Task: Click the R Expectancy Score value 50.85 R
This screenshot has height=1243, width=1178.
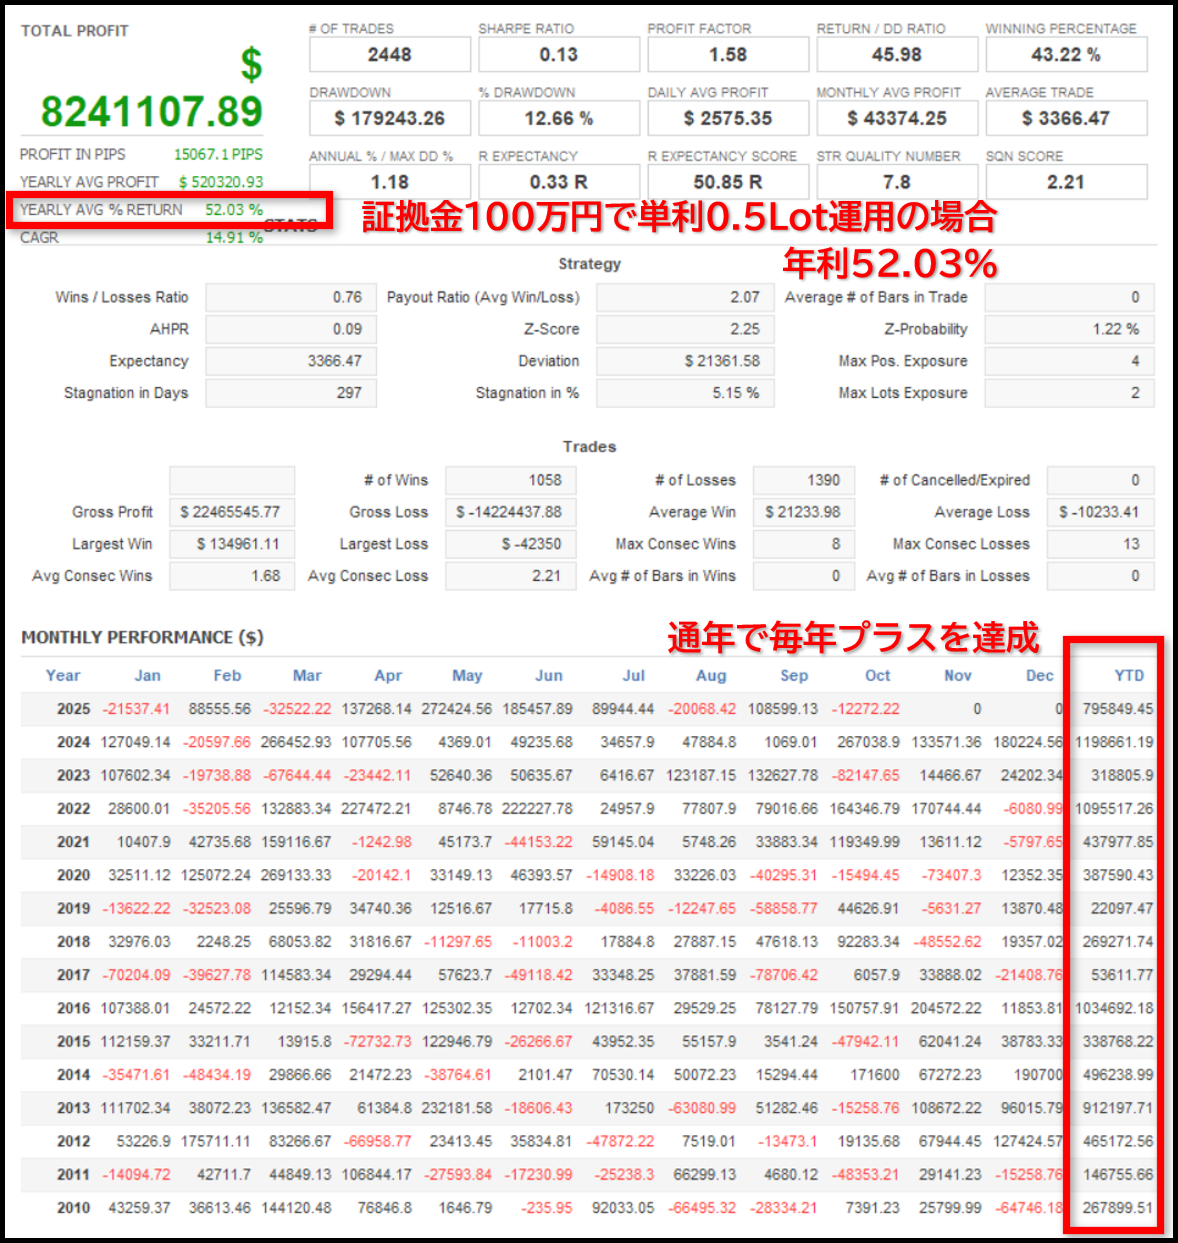Action: coord(728,182)
